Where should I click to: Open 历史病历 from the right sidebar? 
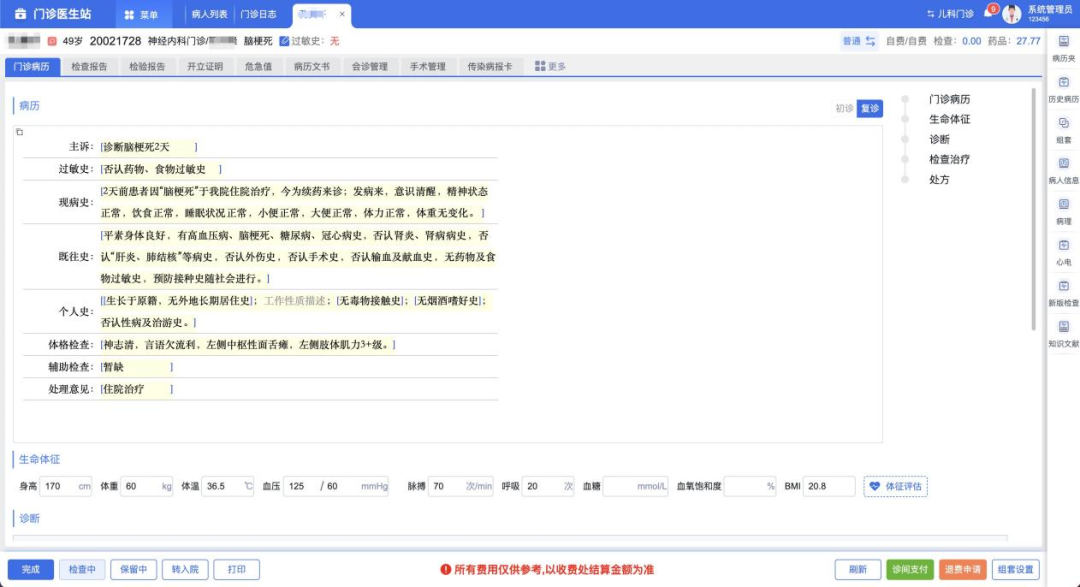pos(1063,85)
